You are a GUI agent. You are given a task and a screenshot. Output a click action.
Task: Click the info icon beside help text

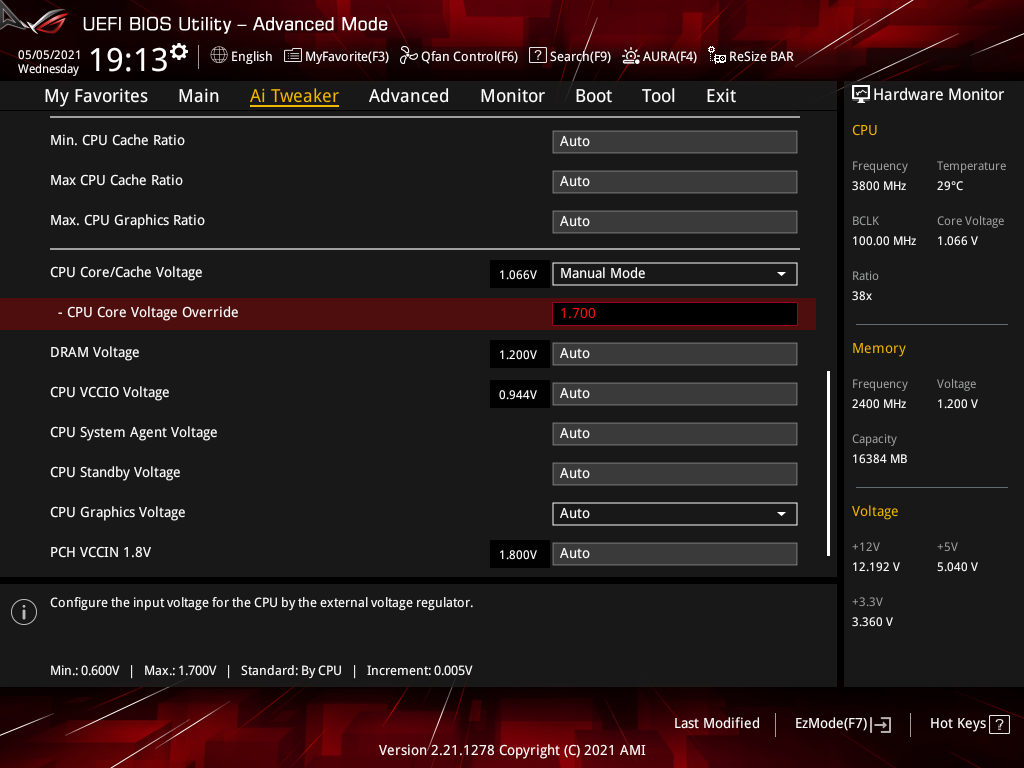pos(24,612)
